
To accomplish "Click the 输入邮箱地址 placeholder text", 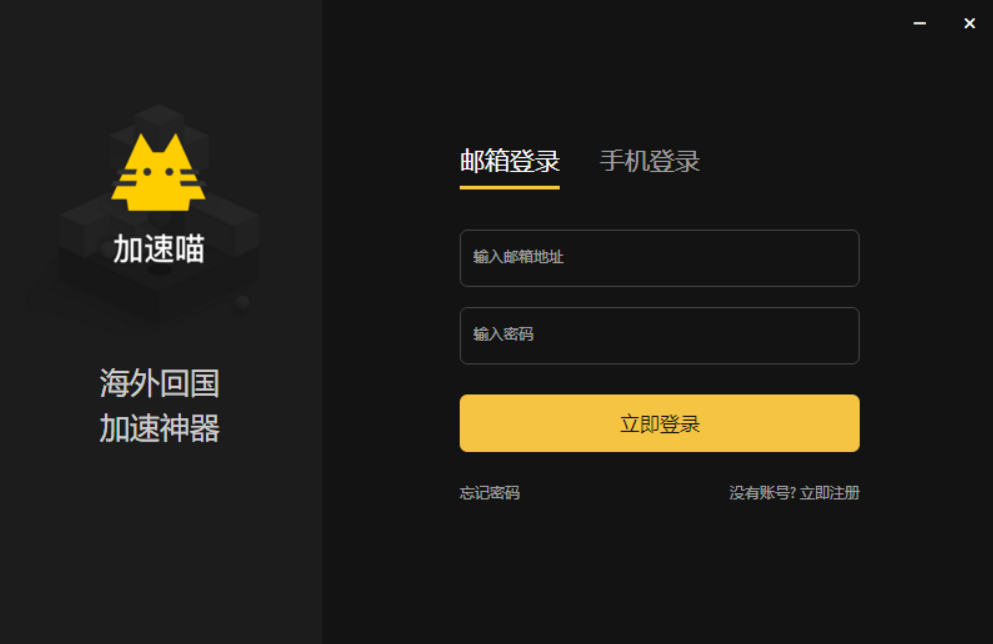I will 518,256.
